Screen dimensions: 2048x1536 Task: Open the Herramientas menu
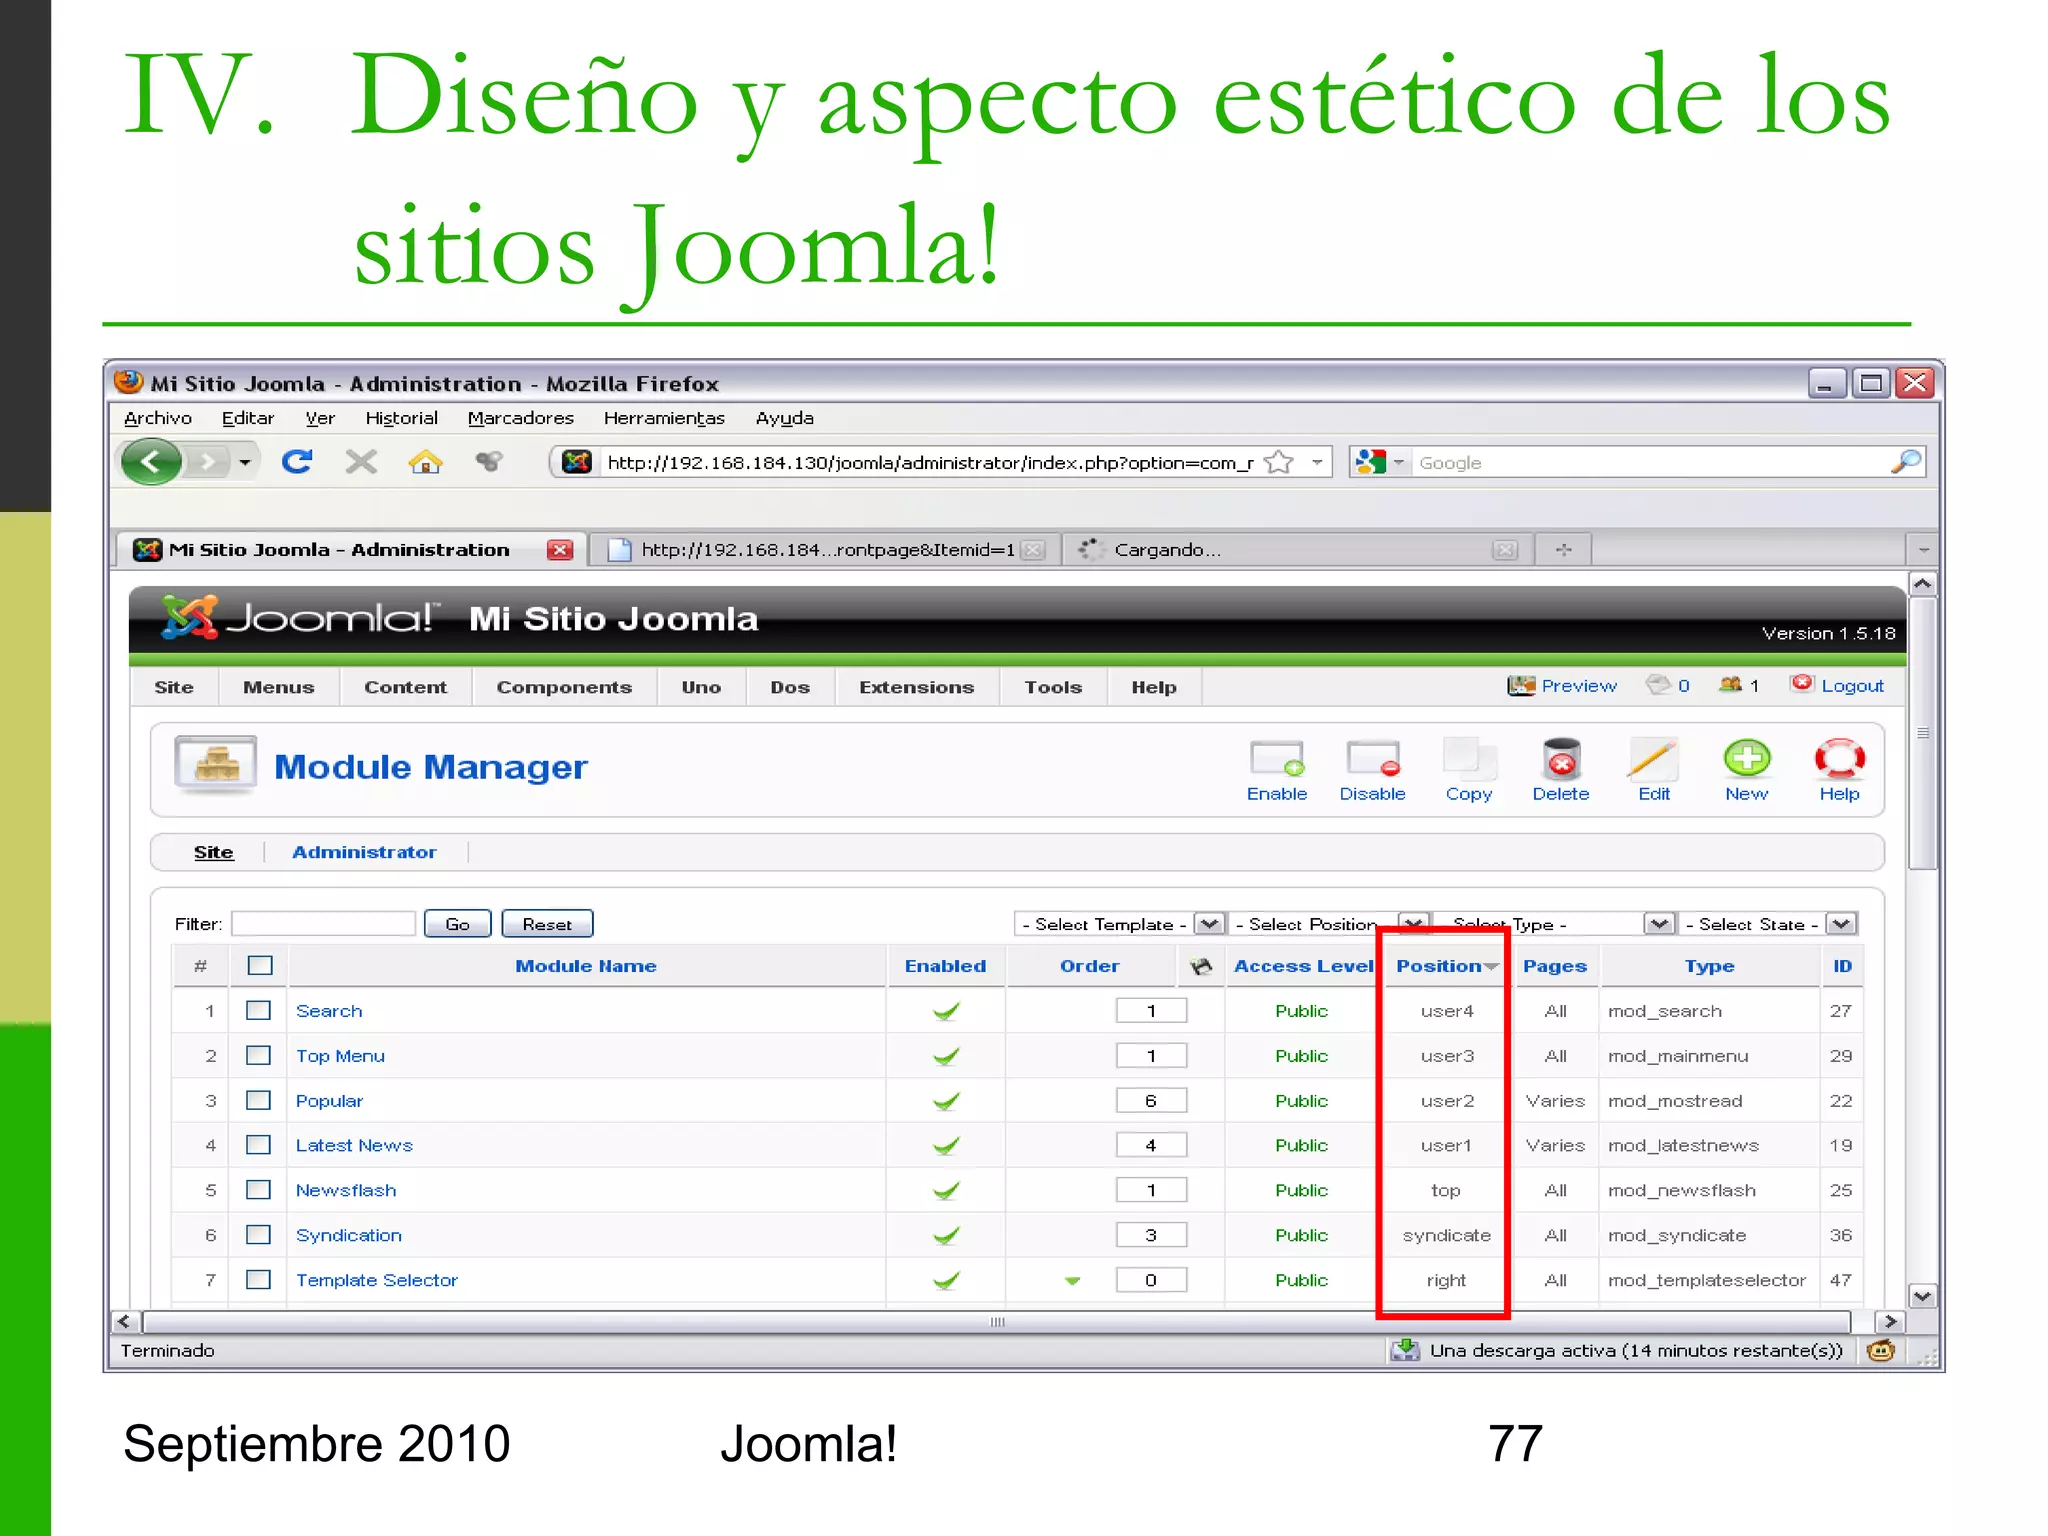coord(664,418)
